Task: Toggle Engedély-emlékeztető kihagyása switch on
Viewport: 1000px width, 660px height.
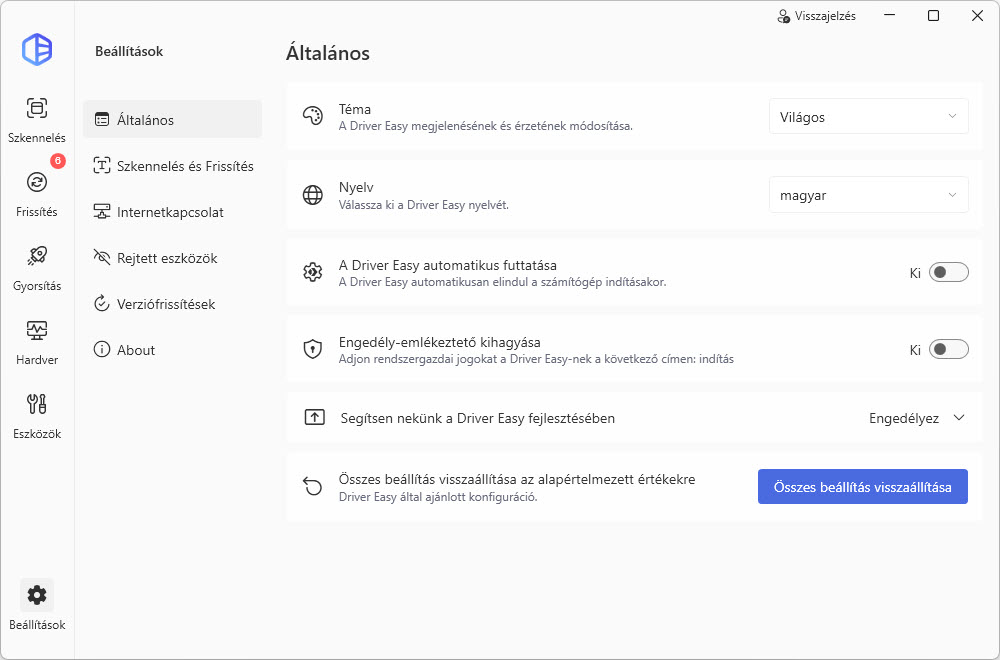Action: tap(948, 349)
